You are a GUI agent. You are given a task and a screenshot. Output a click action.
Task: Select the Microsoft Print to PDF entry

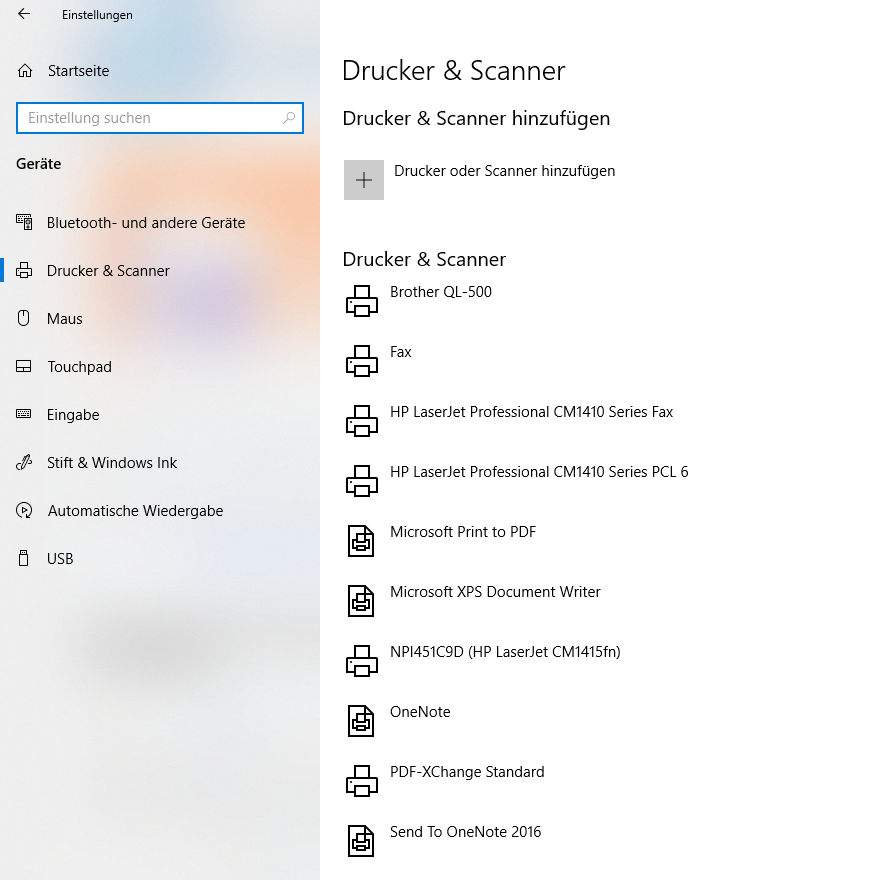463,532
